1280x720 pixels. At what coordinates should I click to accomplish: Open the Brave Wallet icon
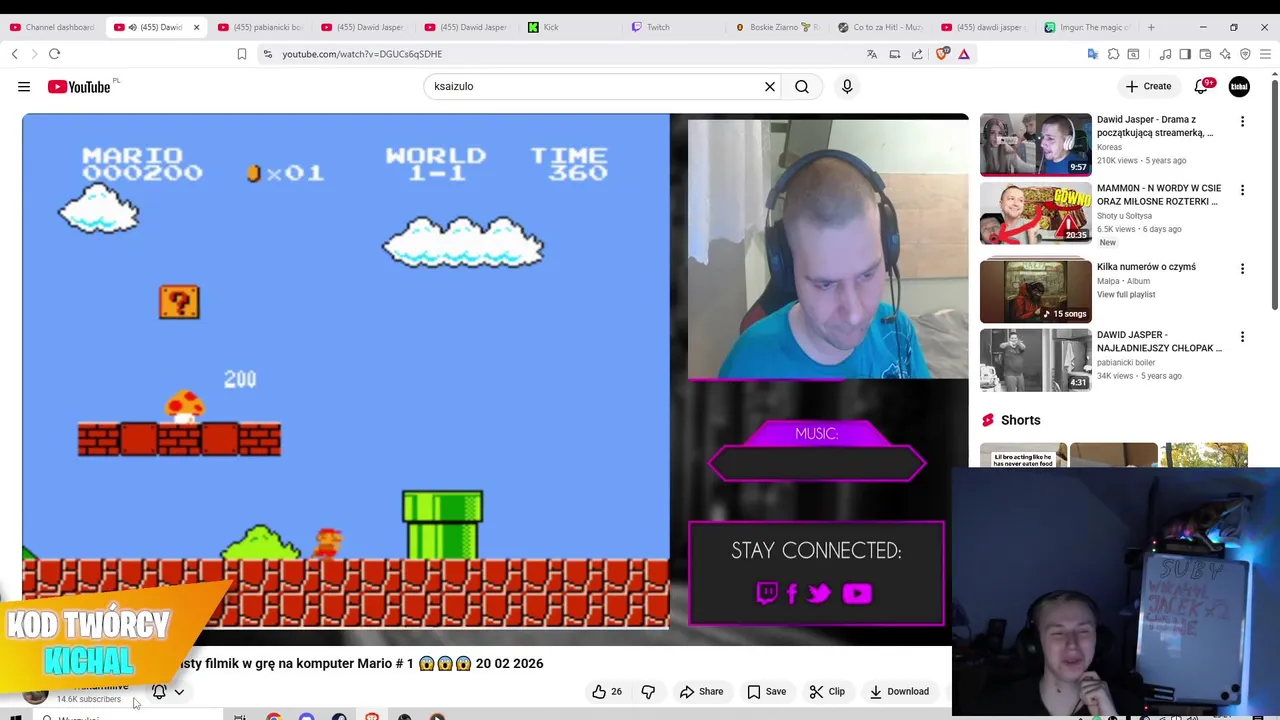(x=1205, y=54)
